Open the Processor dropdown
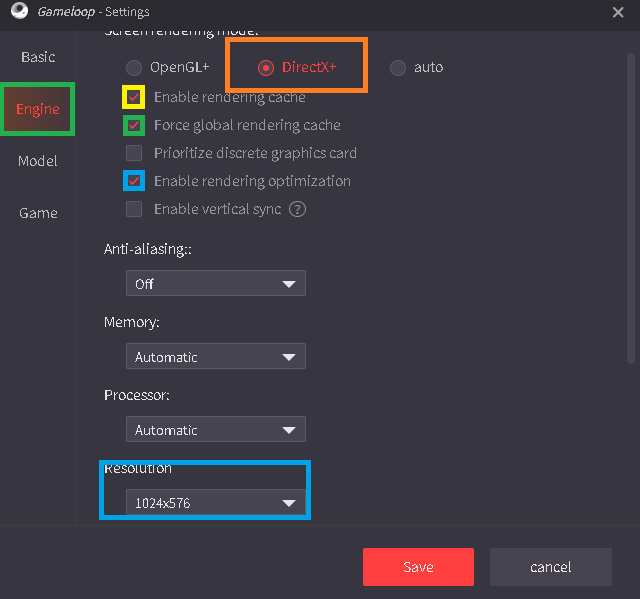This screenshot has width=640, height=599. point(216,429)
